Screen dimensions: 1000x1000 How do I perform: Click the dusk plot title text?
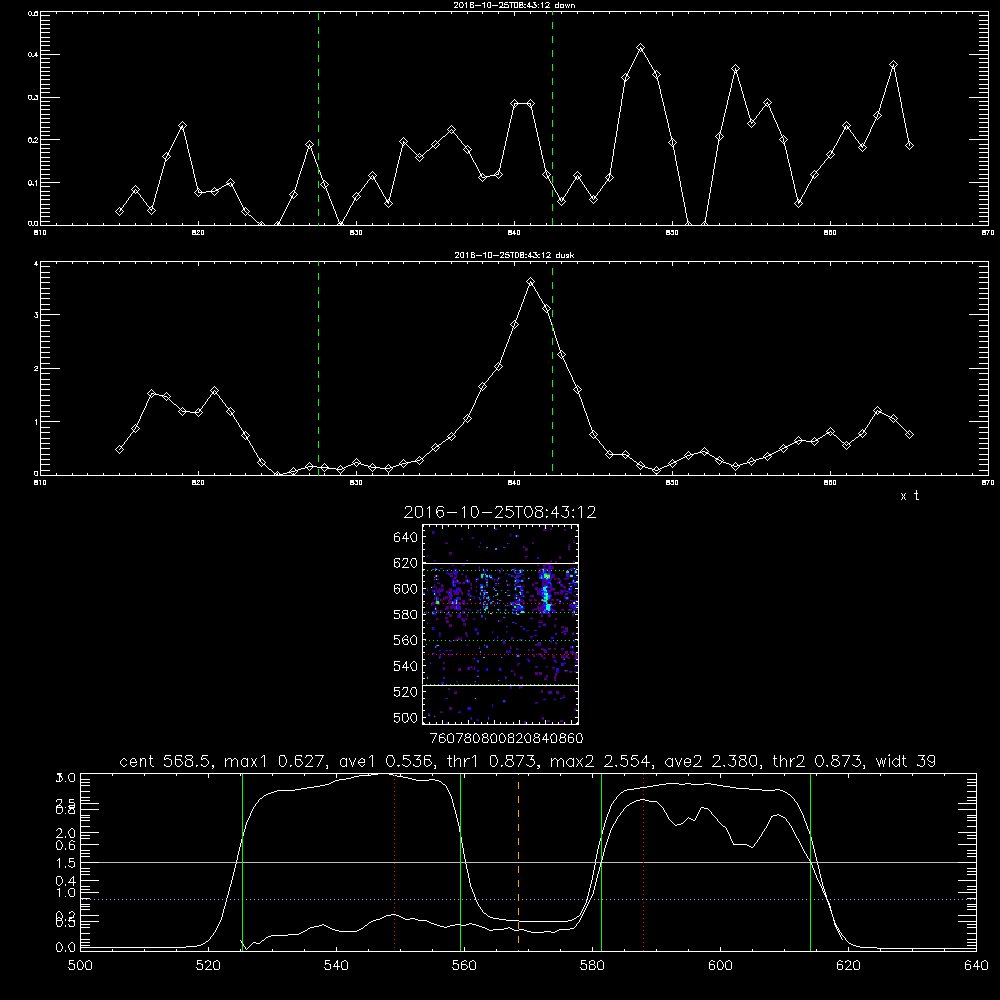coord(514,255)
